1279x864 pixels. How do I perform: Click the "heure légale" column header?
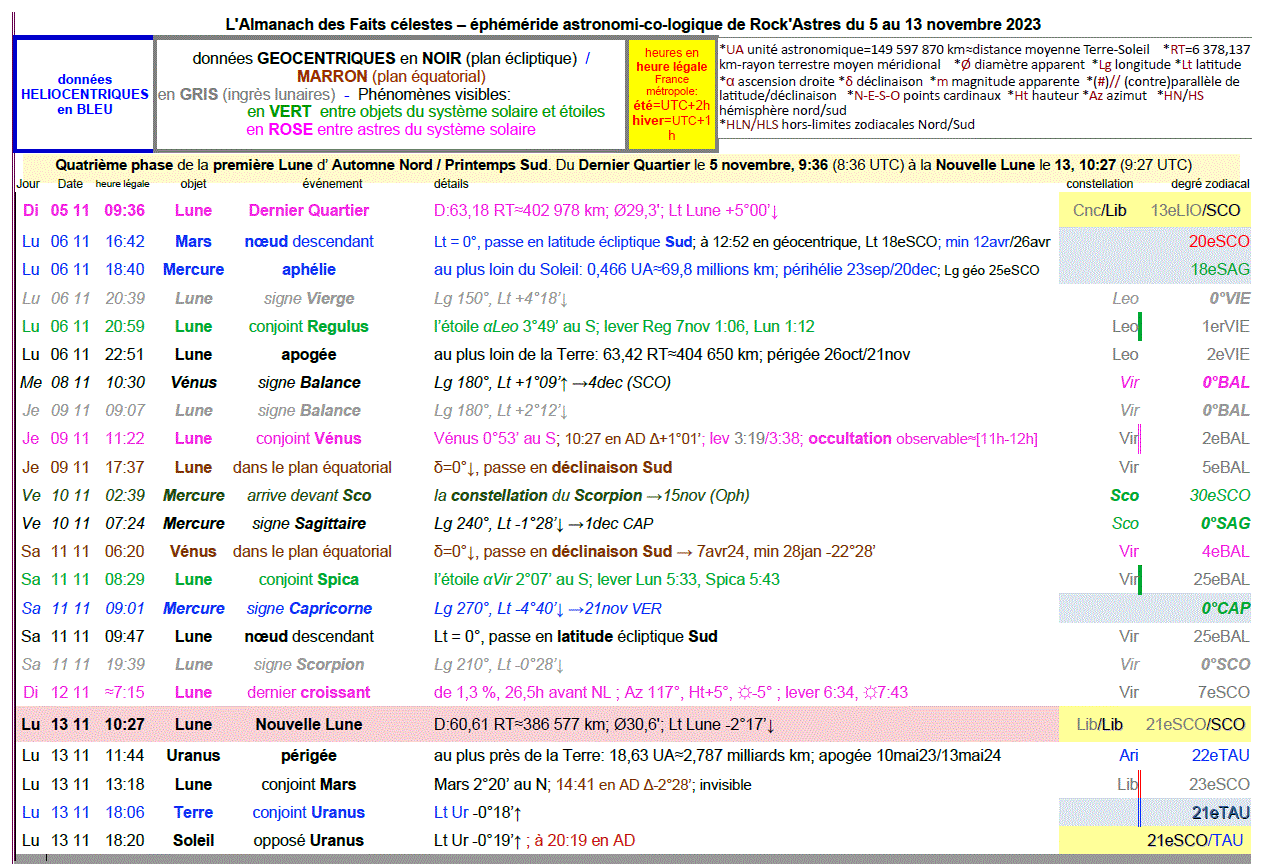click(122, 184)
